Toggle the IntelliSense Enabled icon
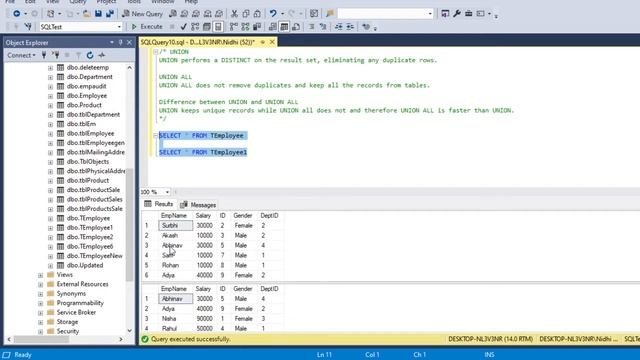 [218, 27]
